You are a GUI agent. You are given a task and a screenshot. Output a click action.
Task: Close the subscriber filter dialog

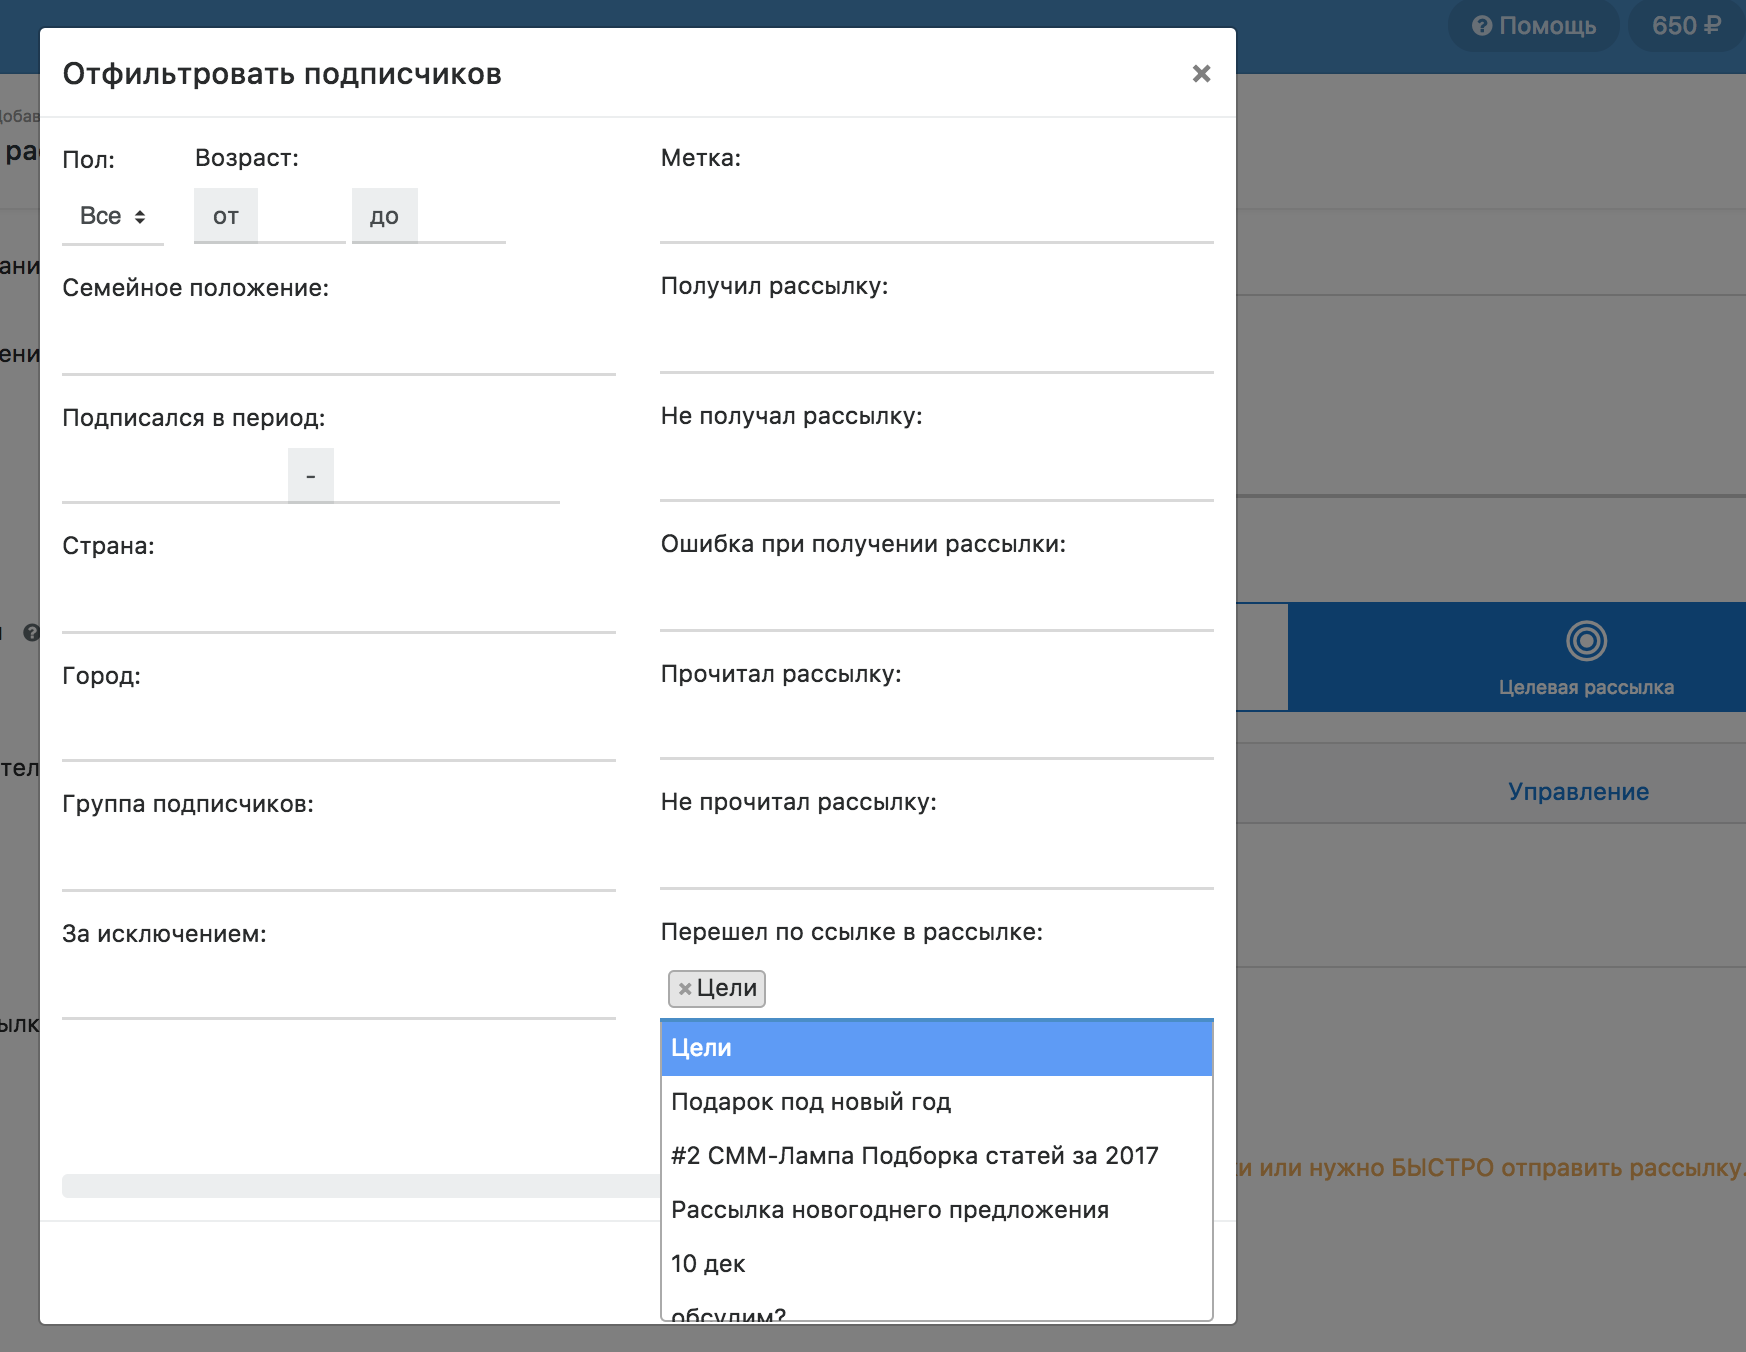click(1201, 74)
